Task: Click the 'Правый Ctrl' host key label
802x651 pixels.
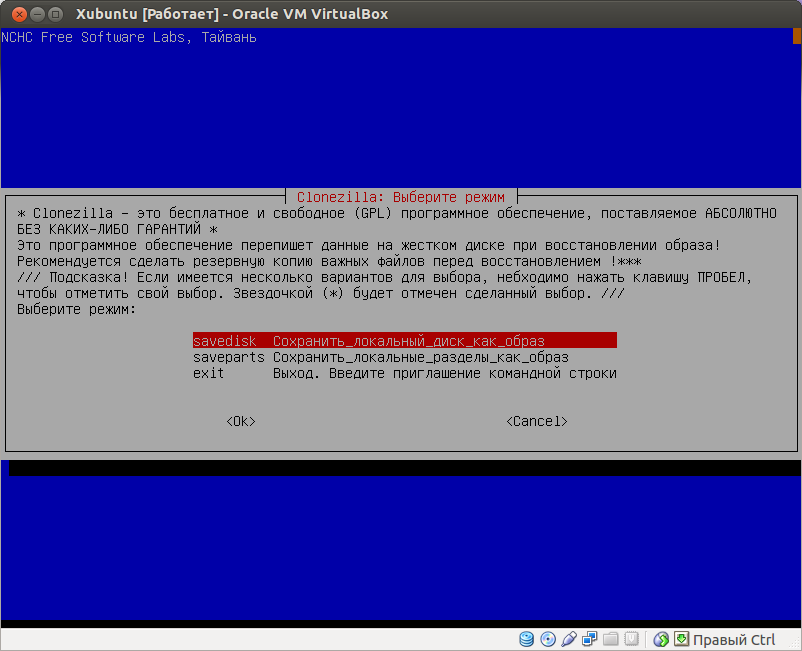Action: pos(734,640)
